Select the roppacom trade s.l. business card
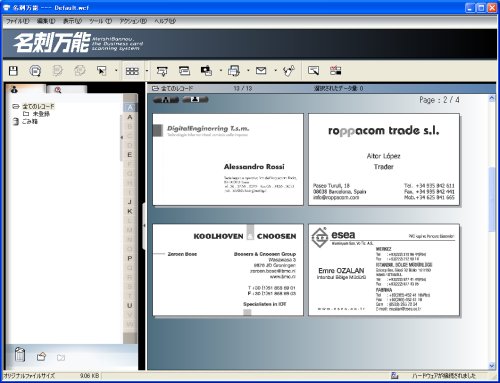This screenshot has width=500, height=383. [x=384, y=159]
